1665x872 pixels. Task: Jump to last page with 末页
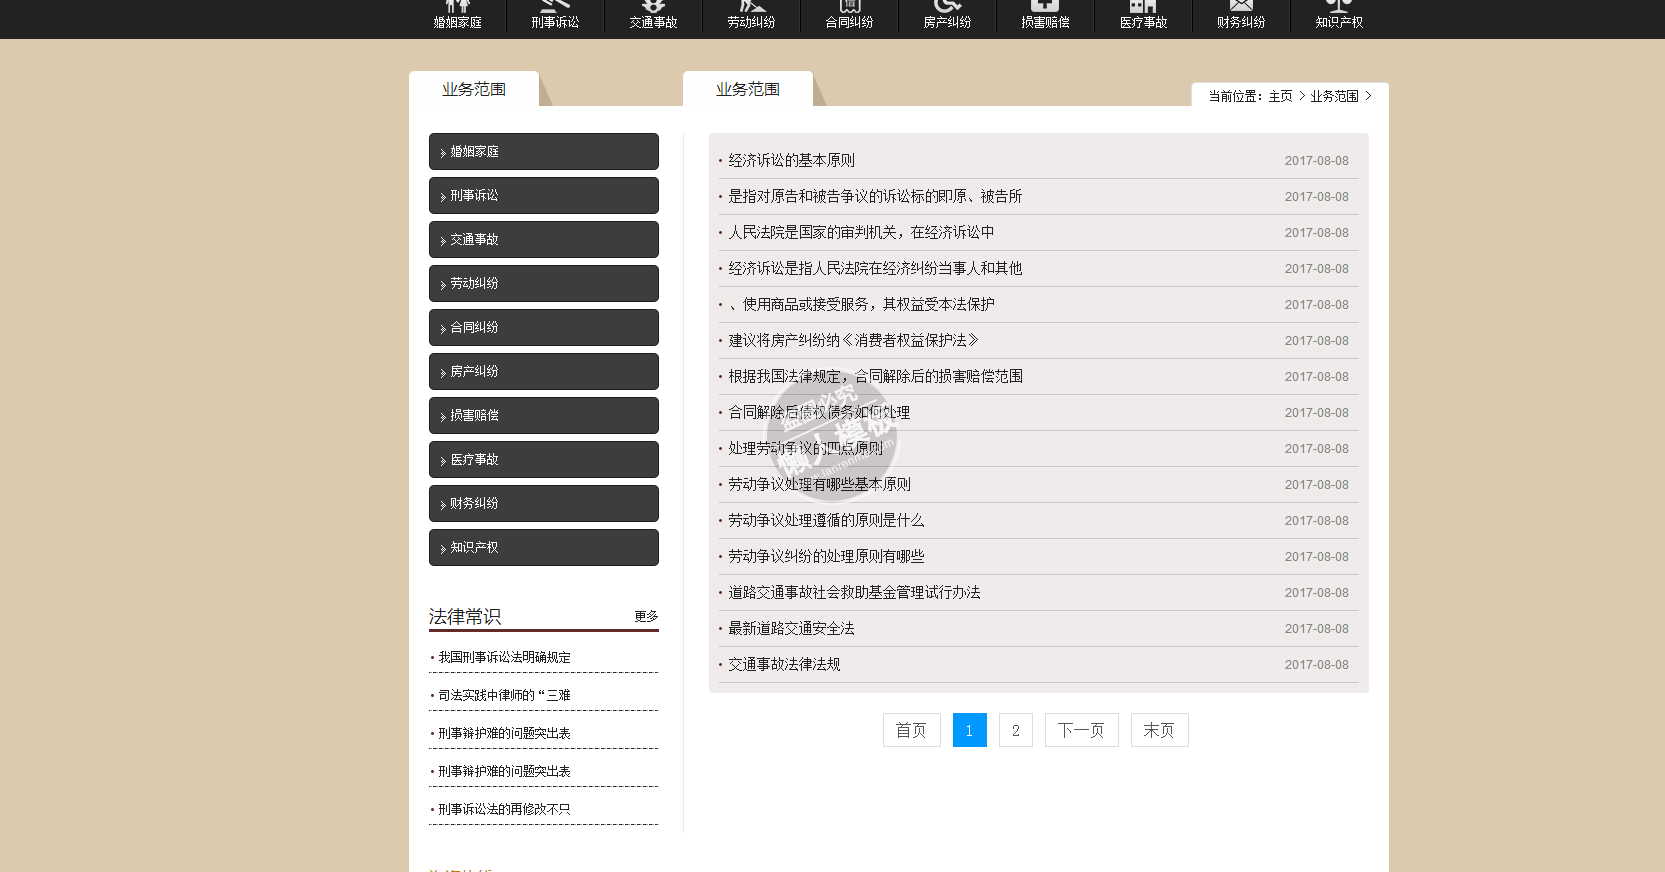click(1159, 730)
